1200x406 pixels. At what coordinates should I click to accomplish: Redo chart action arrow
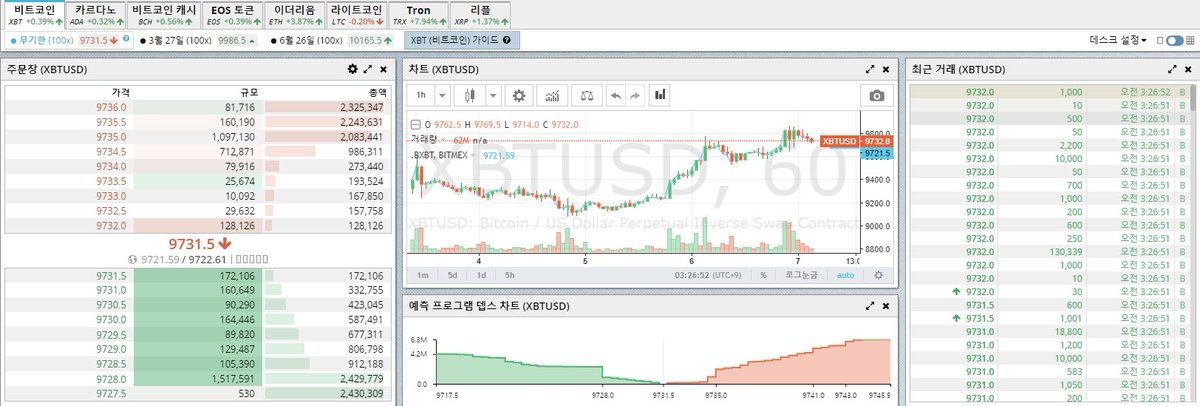click(x=635, y=95)
